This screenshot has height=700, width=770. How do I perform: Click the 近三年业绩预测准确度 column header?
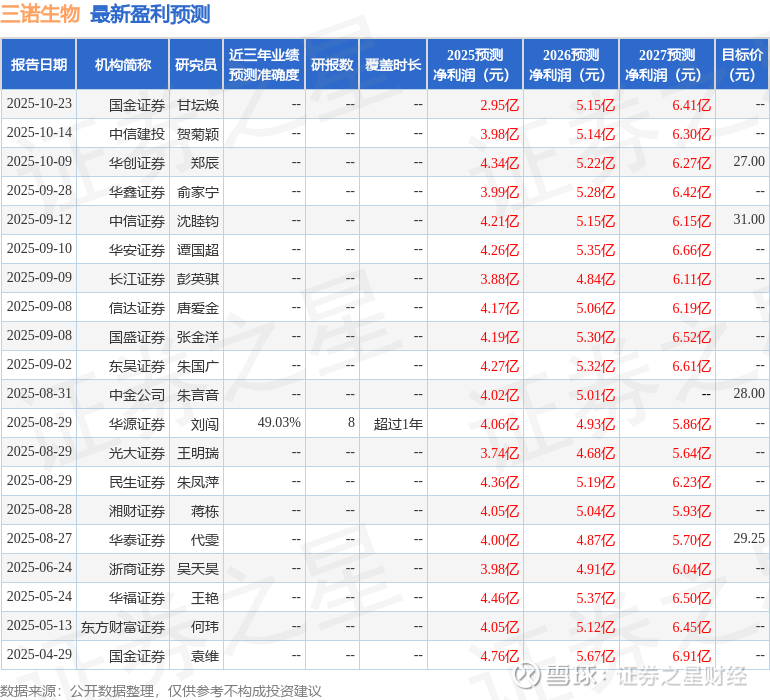(264, 64)
